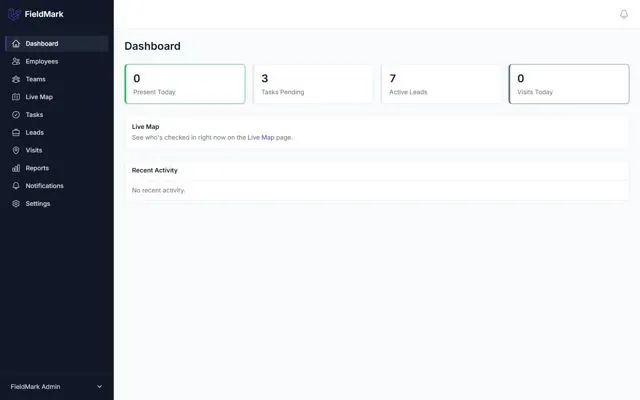
Task: Select Tasks in the sidebar
Action: pos(57,115)
